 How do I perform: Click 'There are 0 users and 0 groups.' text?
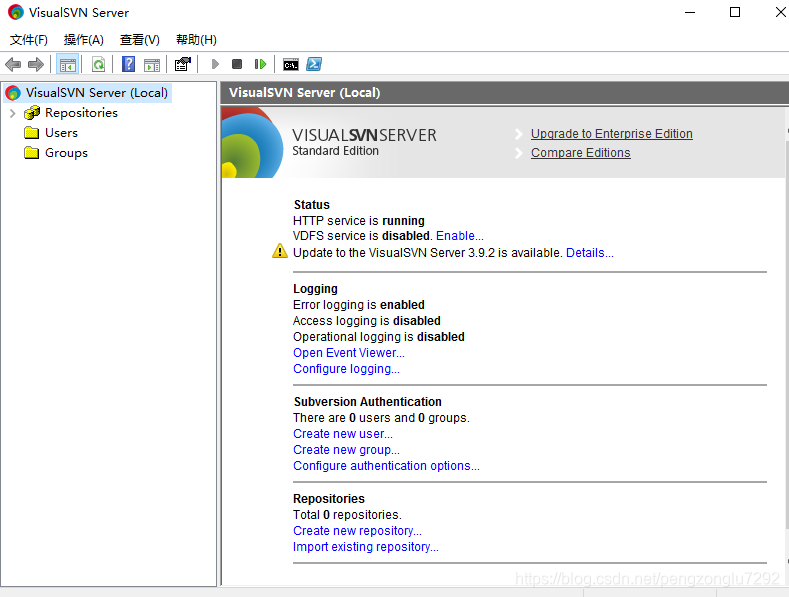(x=381, y=418)
